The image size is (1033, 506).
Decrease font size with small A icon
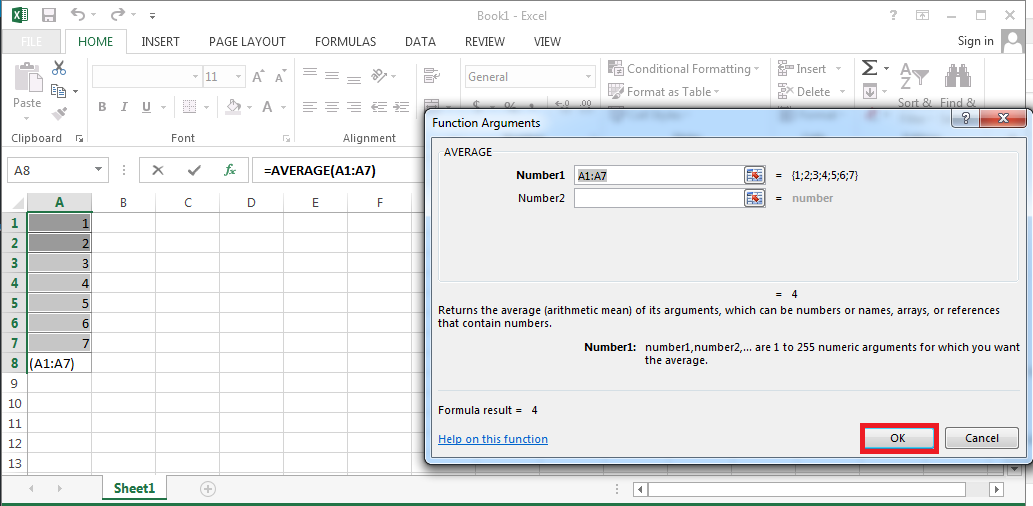(x=280, y=77)
